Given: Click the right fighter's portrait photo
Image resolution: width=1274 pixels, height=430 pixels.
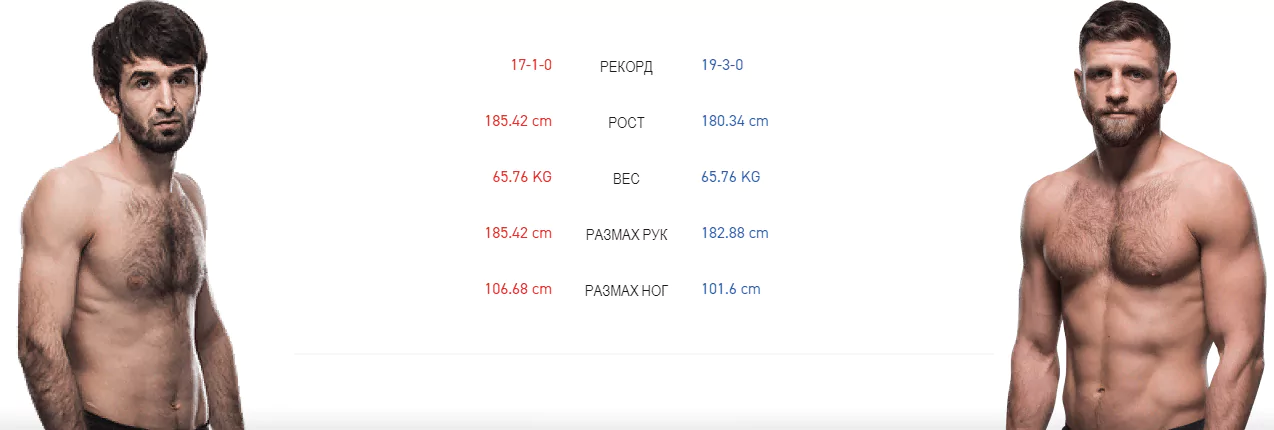Looking at the screenshot, I should 1140,215.
